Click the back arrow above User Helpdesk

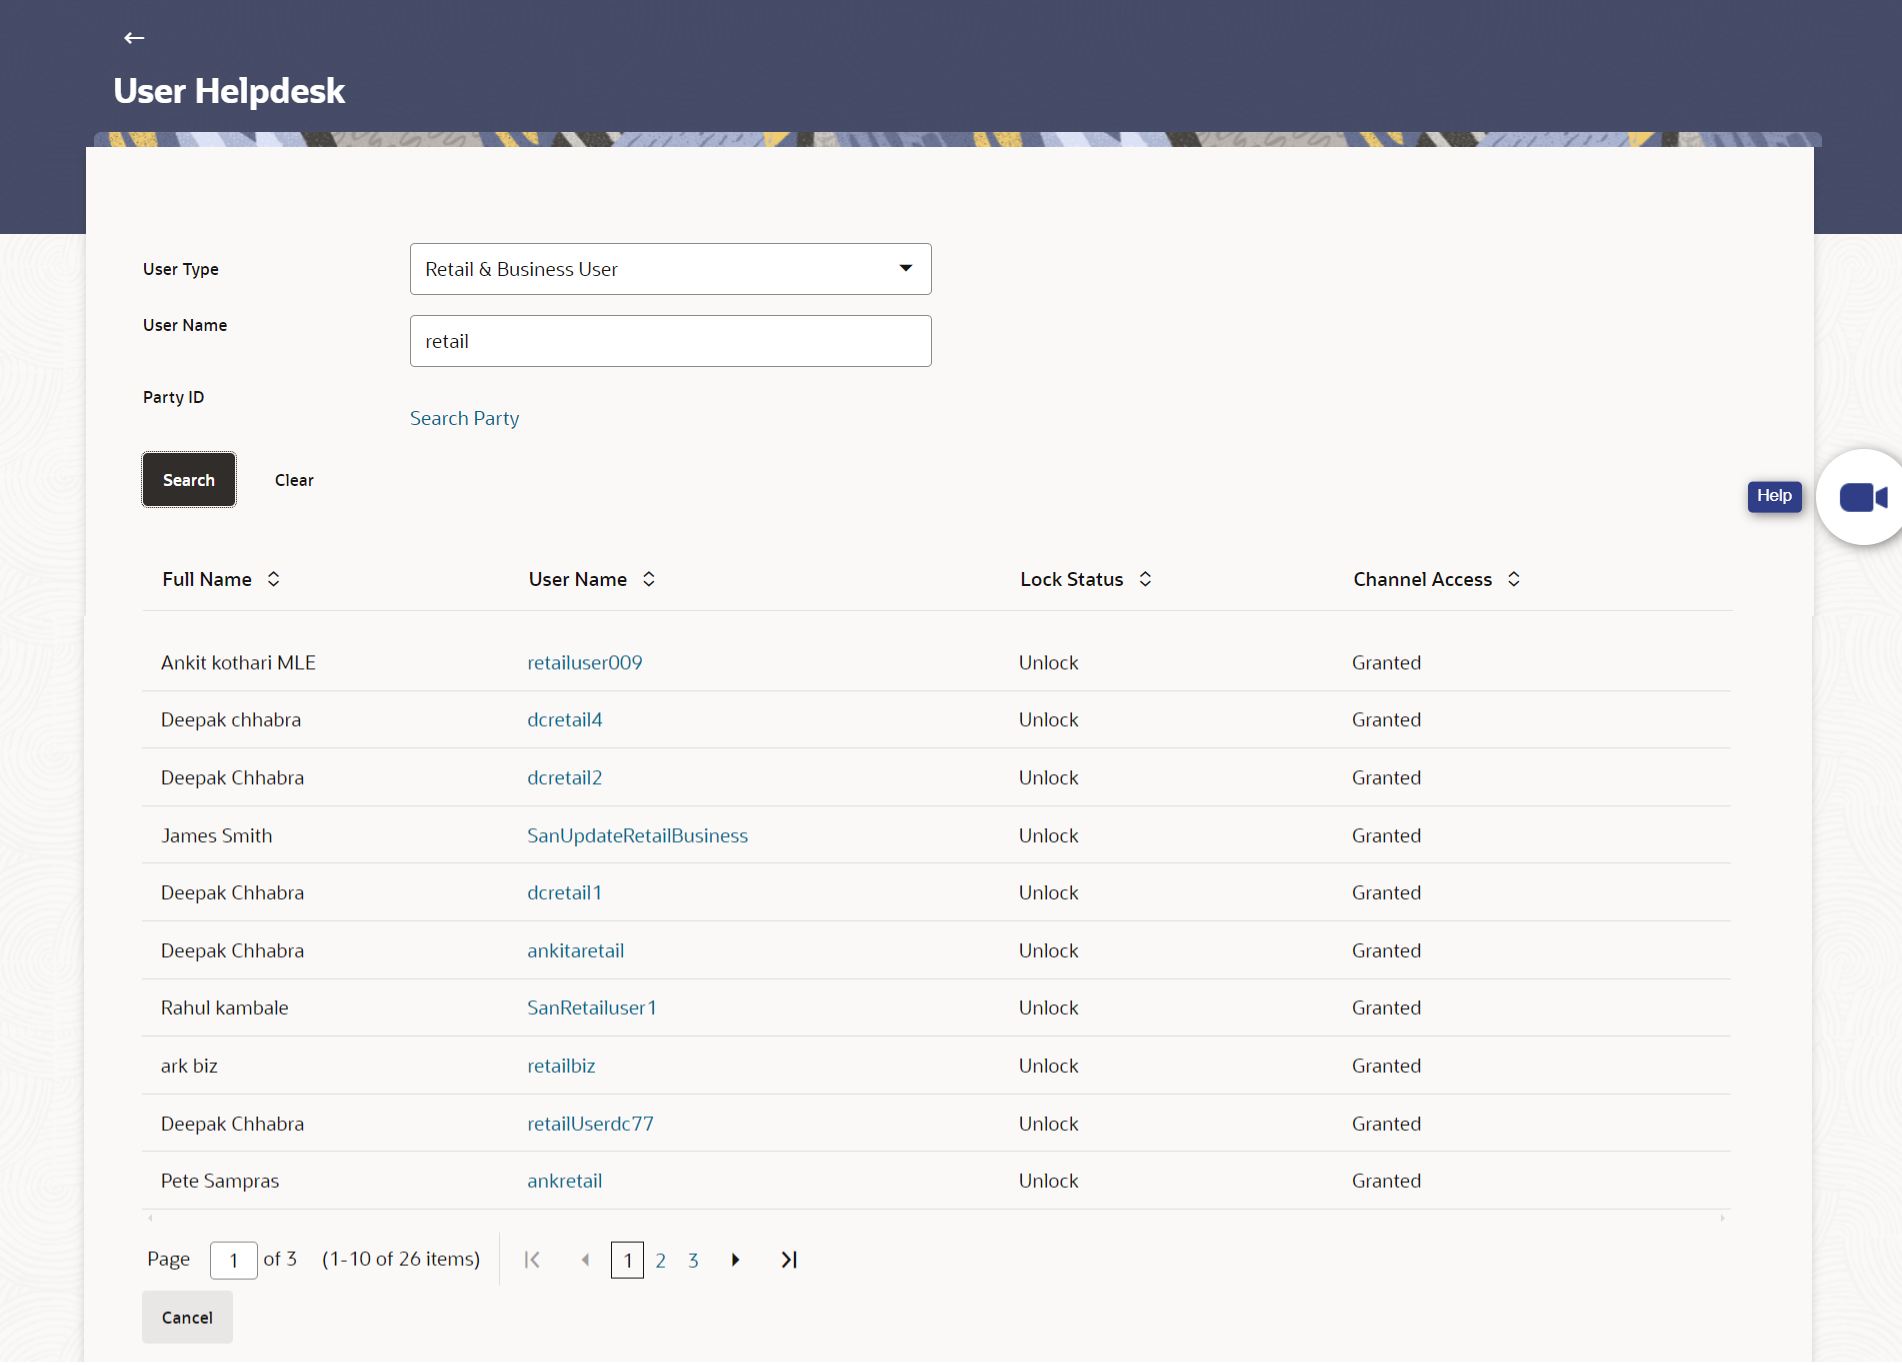pyautogui.click(x=134, y=38)
